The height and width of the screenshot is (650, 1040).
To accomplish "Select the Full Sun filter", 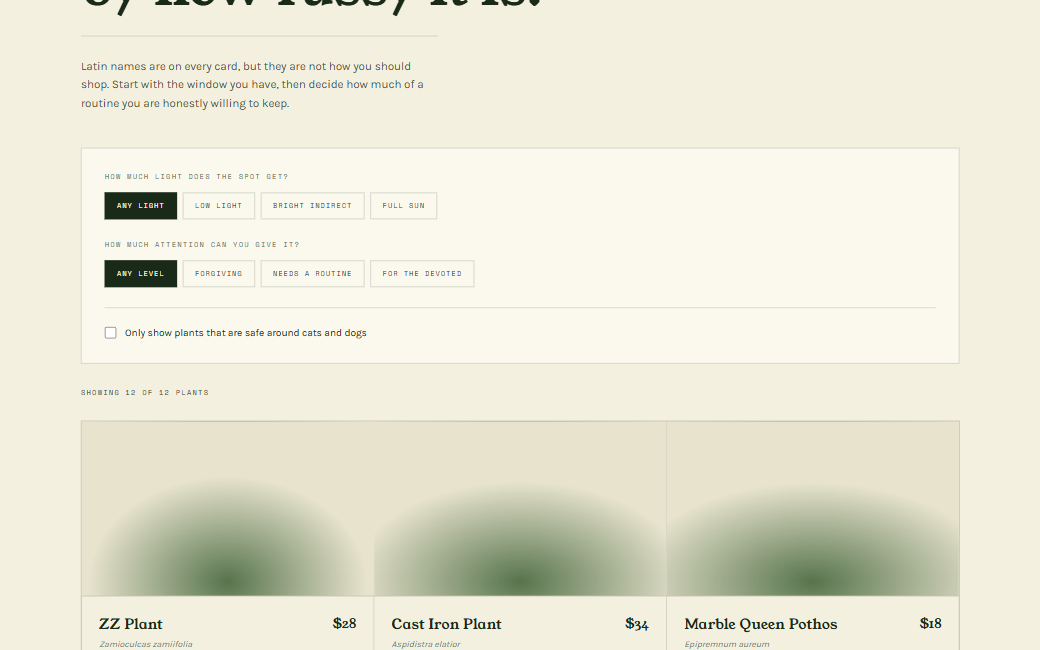I will tap(403, 206).
